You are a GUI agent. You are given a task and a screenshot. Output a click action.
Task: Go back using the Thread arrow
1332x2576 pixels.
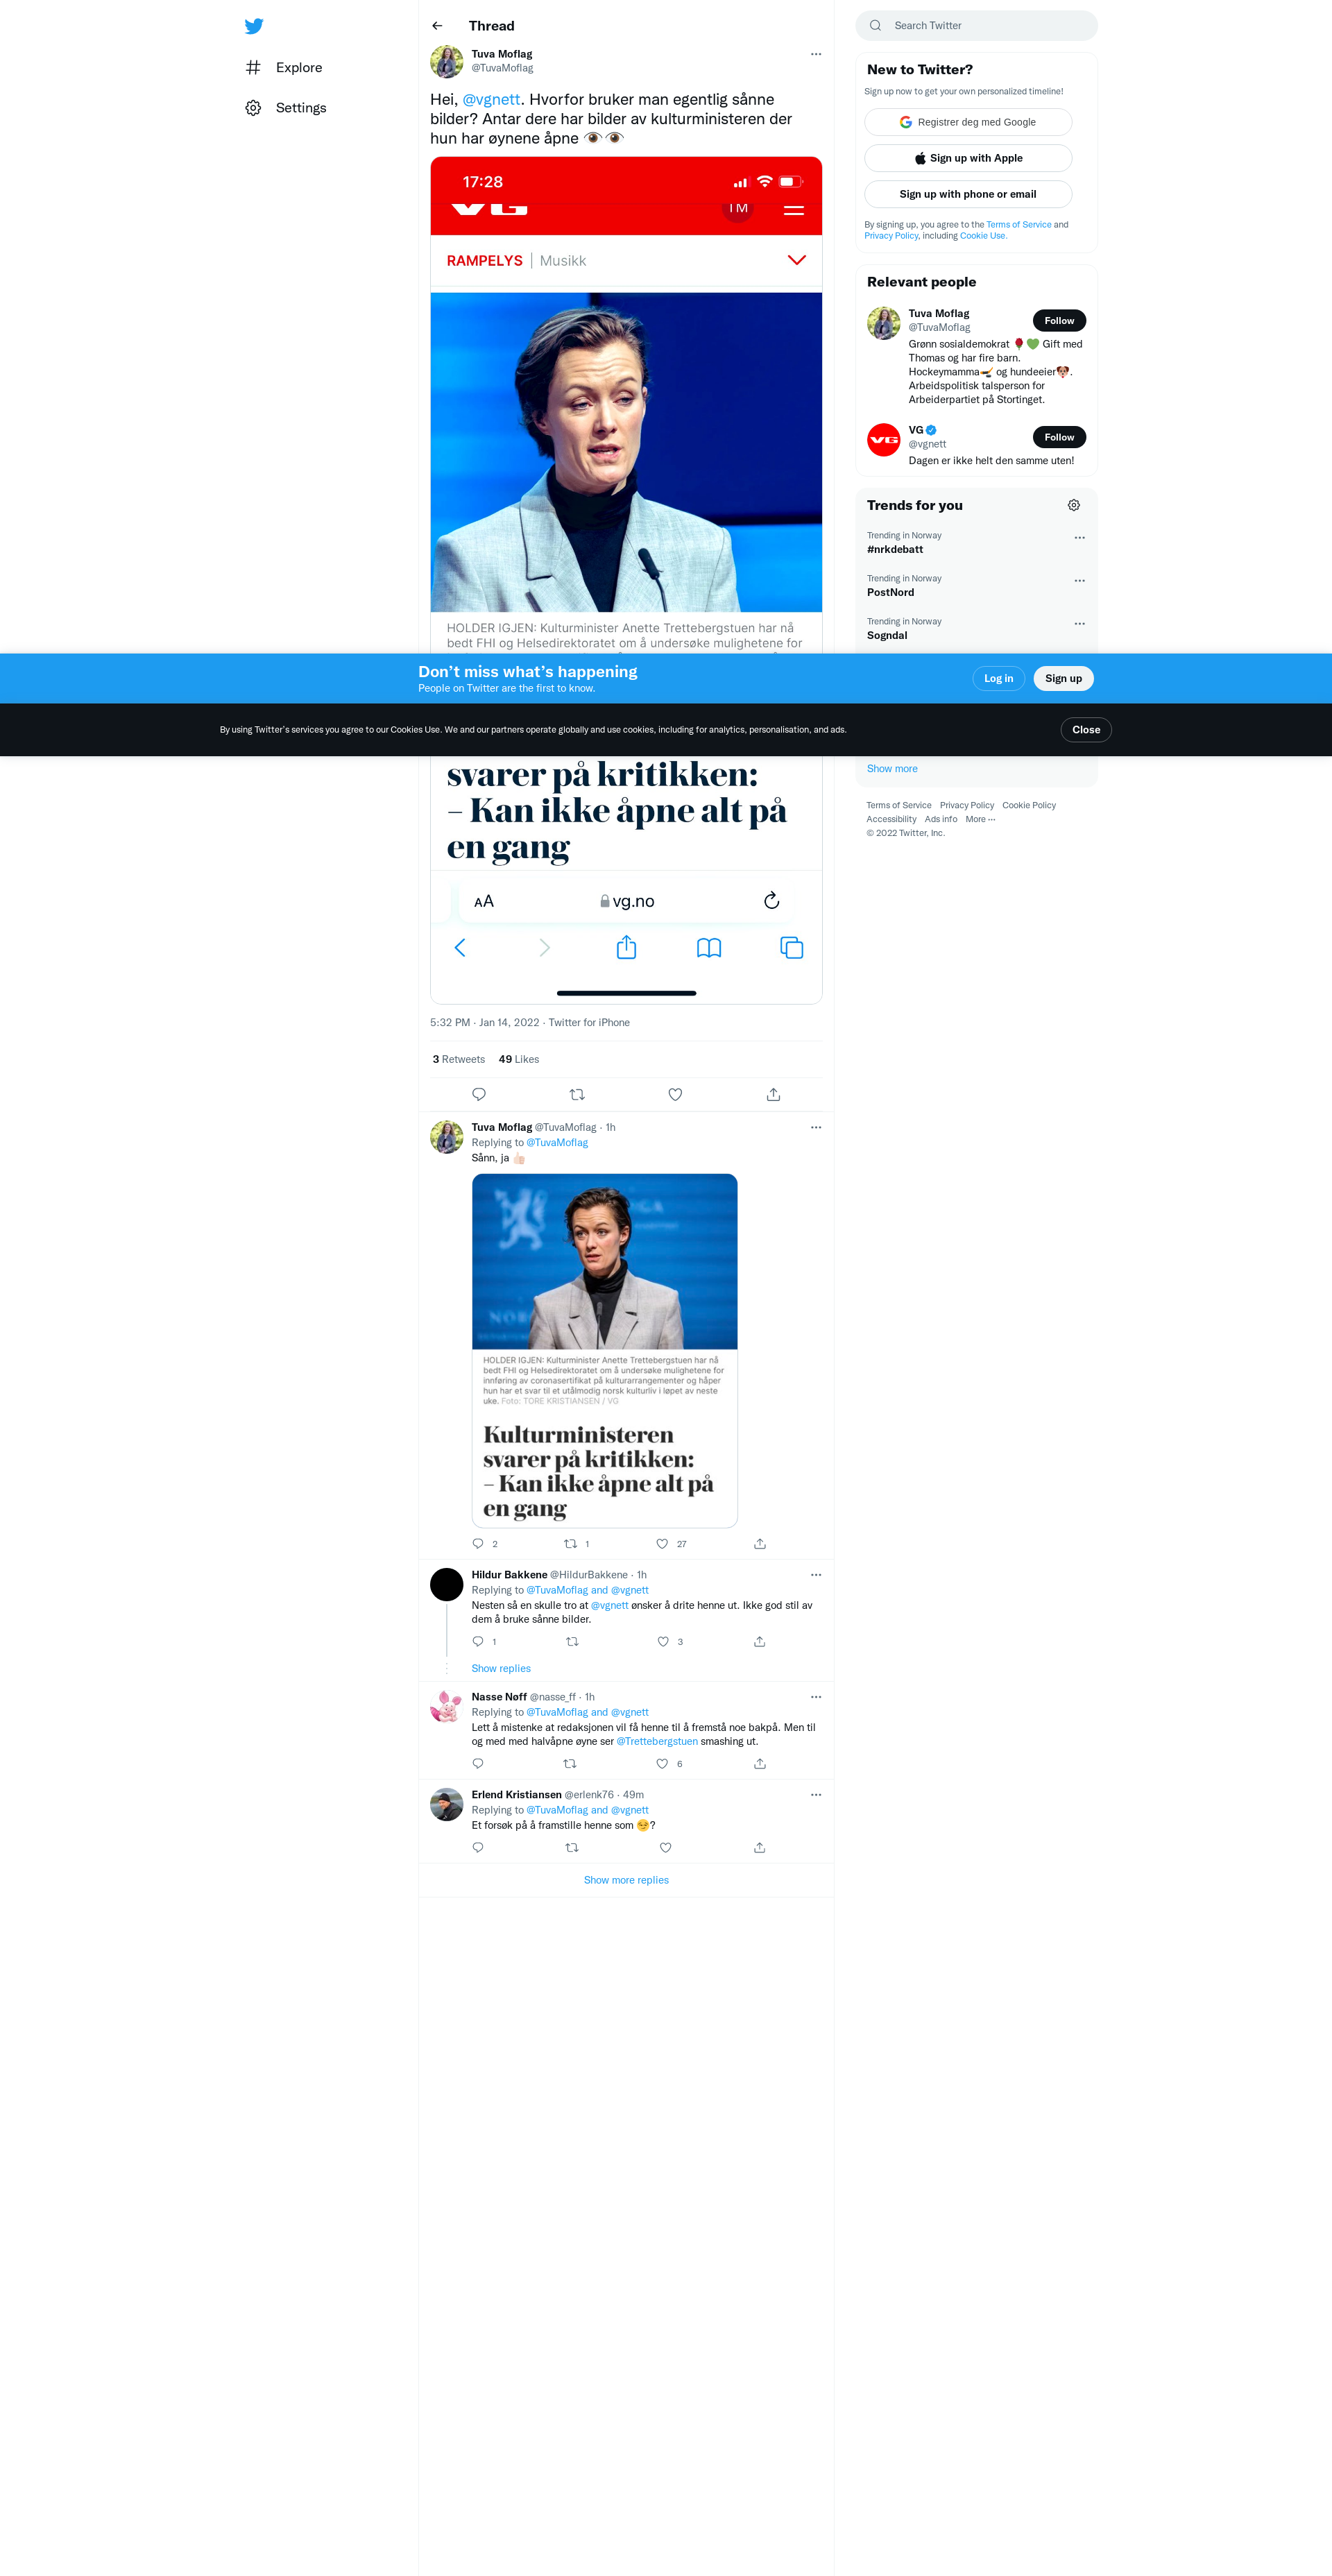click(437, 26)
